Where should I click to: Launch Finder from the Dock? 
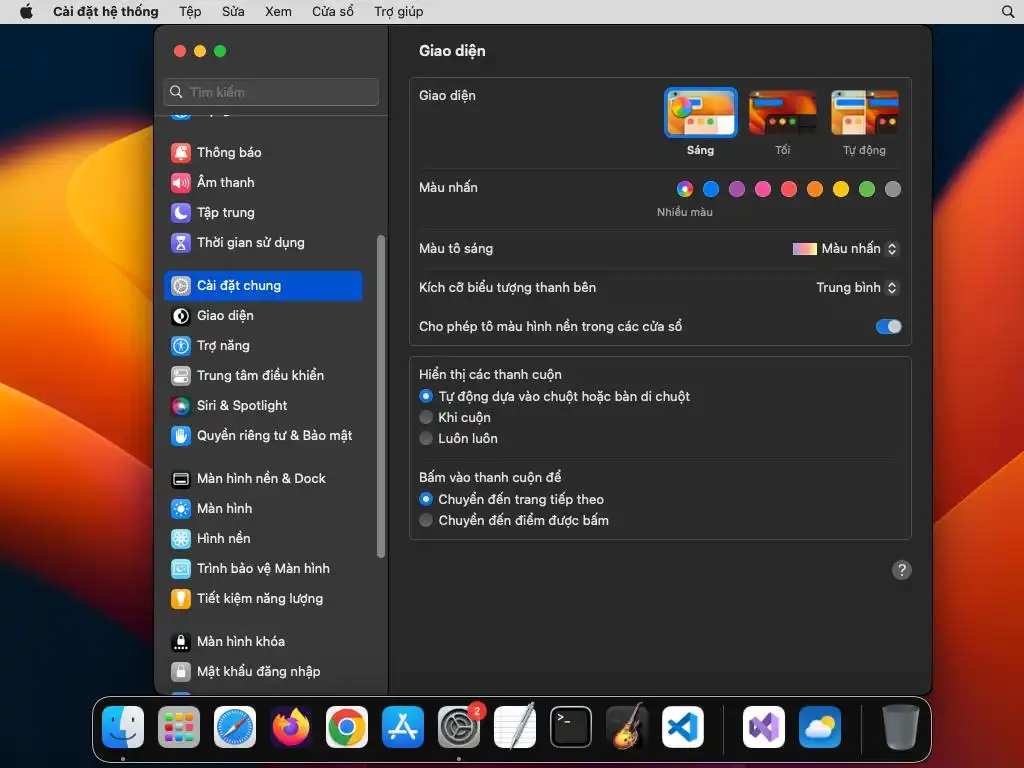(x=123, y=727)
